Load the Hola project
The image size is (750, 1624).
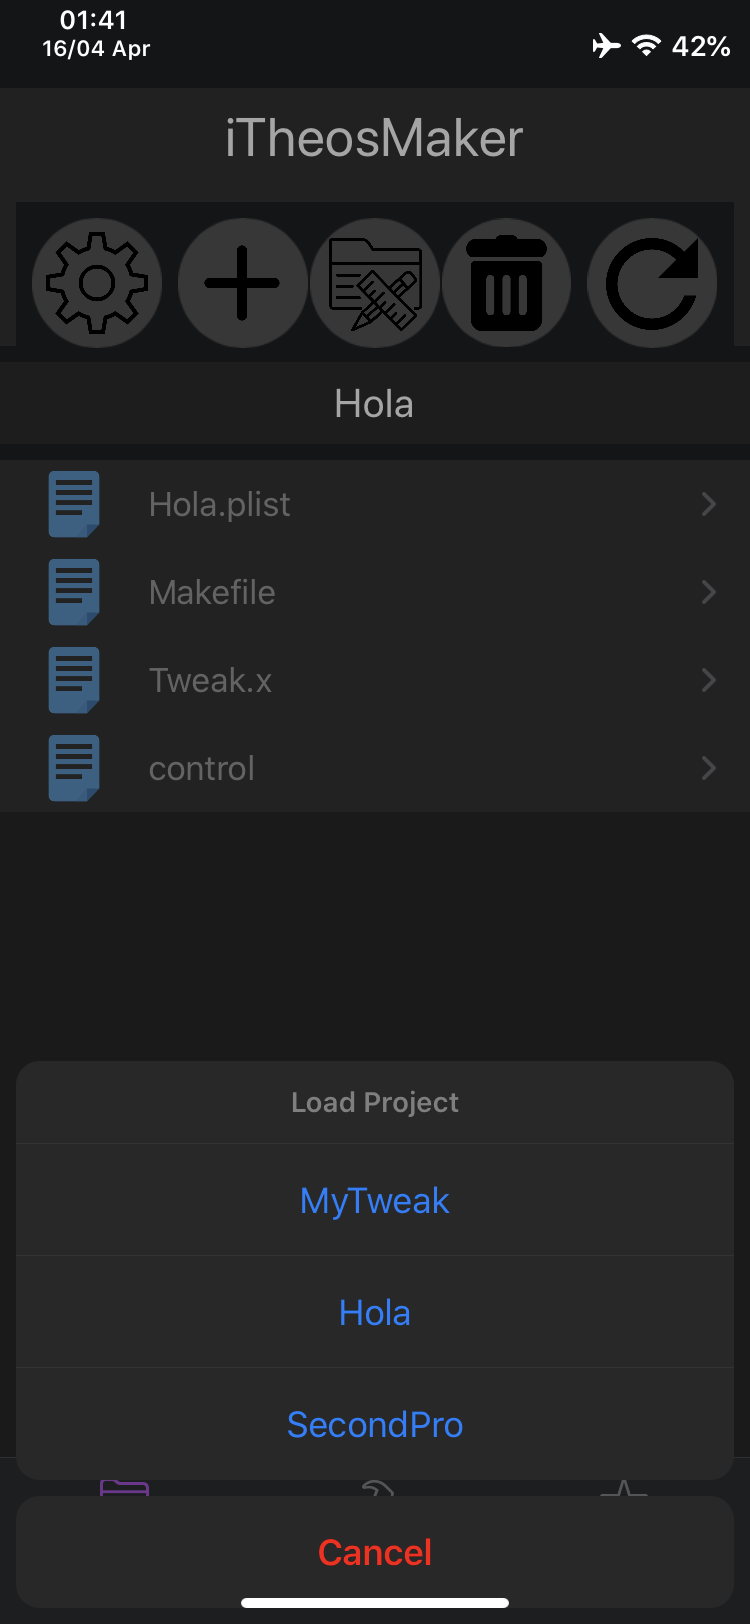(x=375, y=1312)
